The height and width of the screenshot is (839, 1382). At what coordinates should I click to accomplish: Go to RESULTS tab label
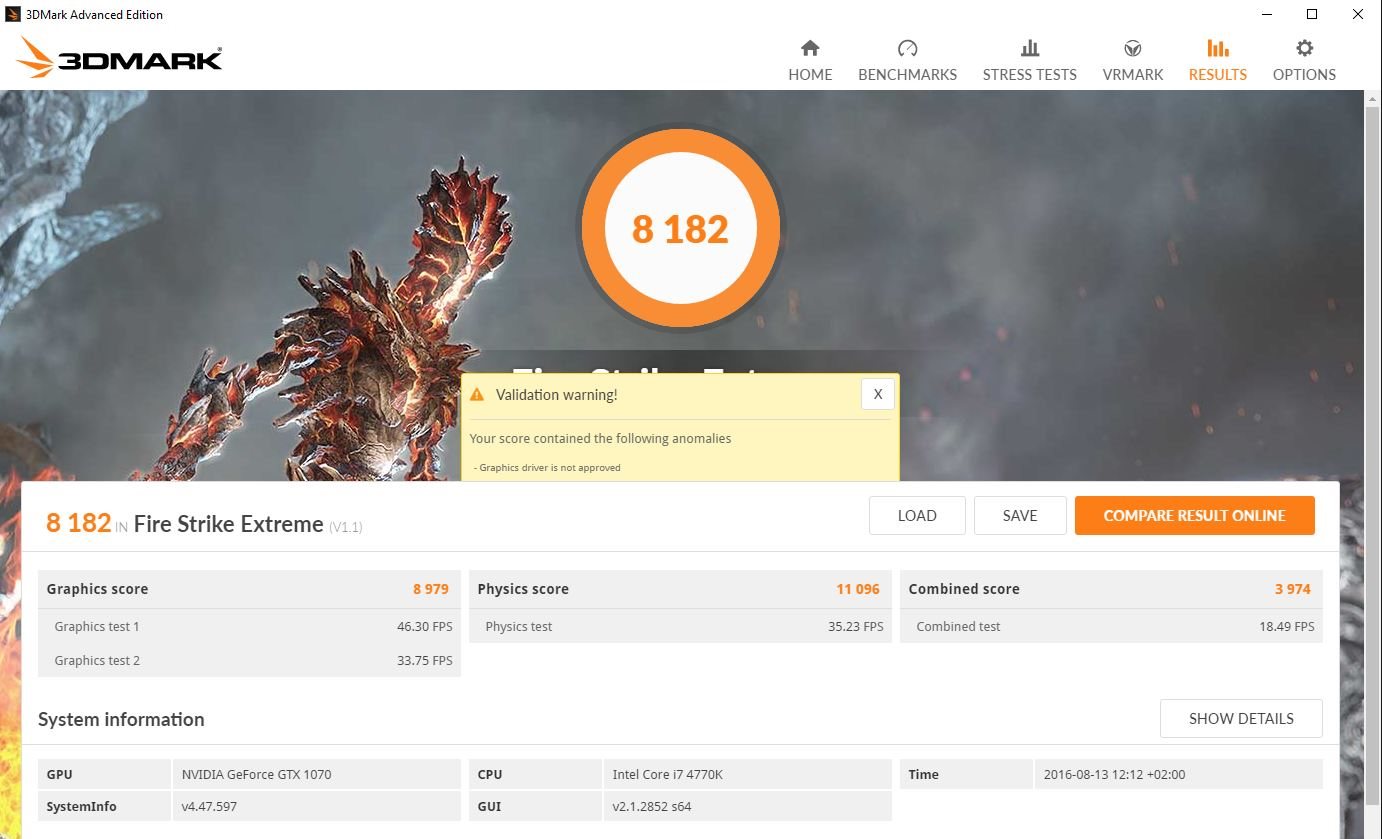pos(1217,75)
